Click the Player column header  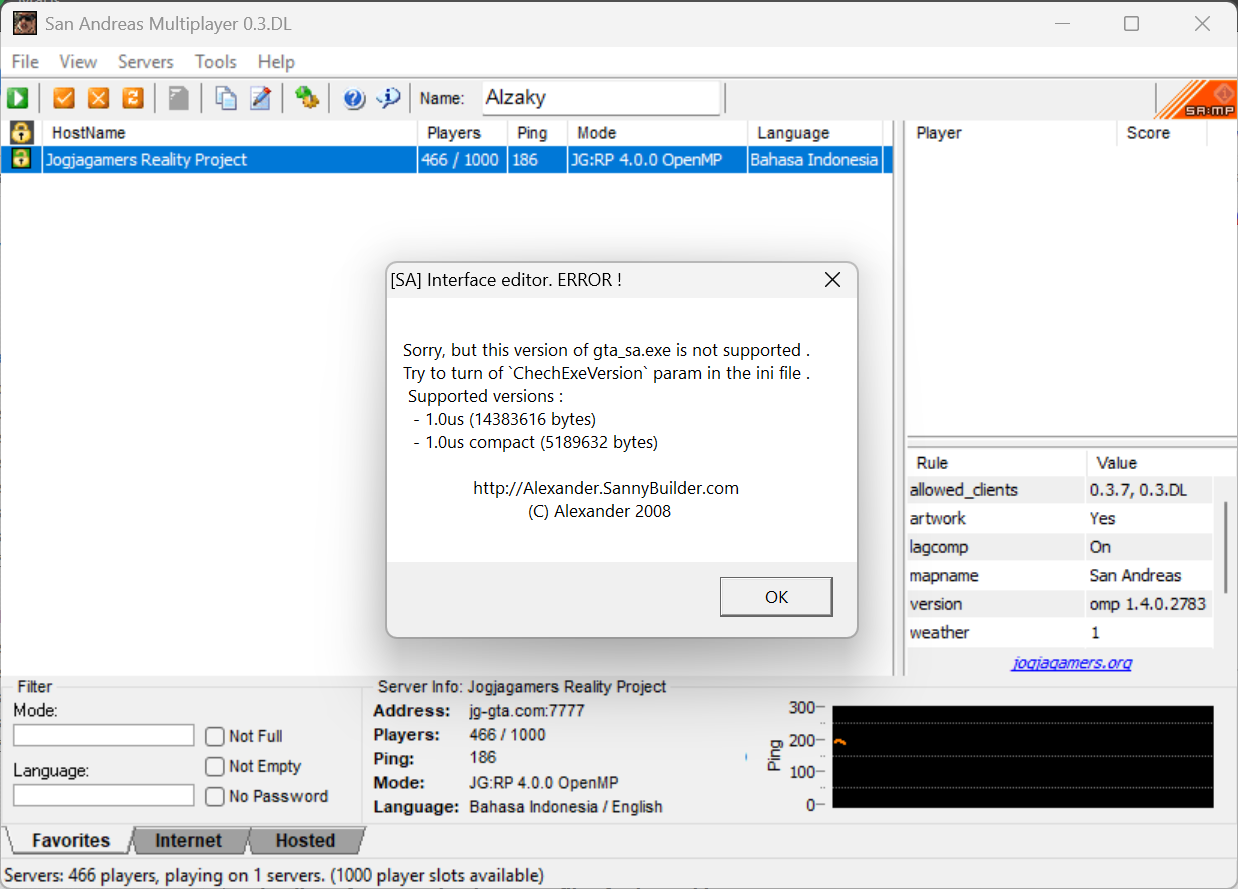1011,133
